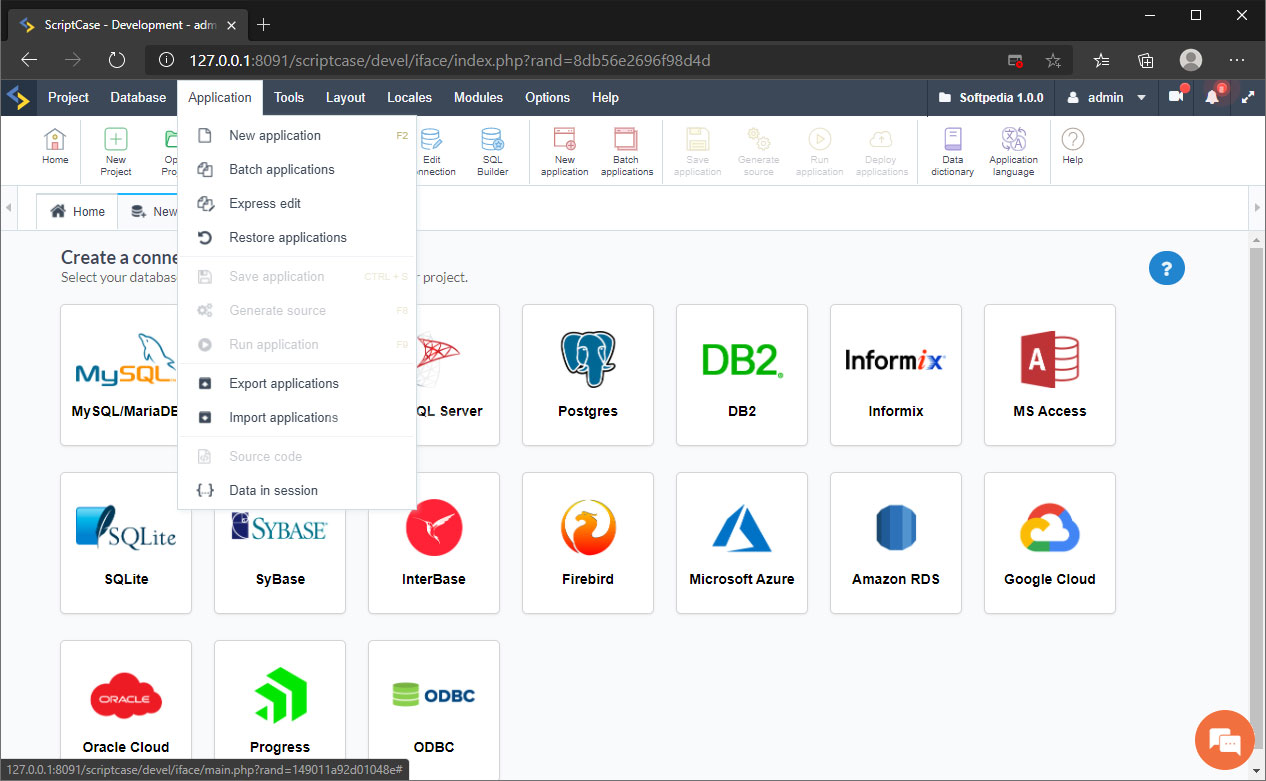The height and width of the screenshot is (781, 1266).
Task: Select the Firebird database card
Action: click(x=588, y=543)
